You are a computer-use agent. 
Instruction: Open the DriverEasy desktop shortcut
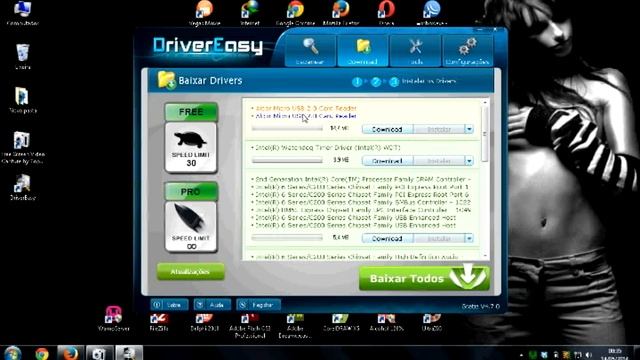coord(22,187)
